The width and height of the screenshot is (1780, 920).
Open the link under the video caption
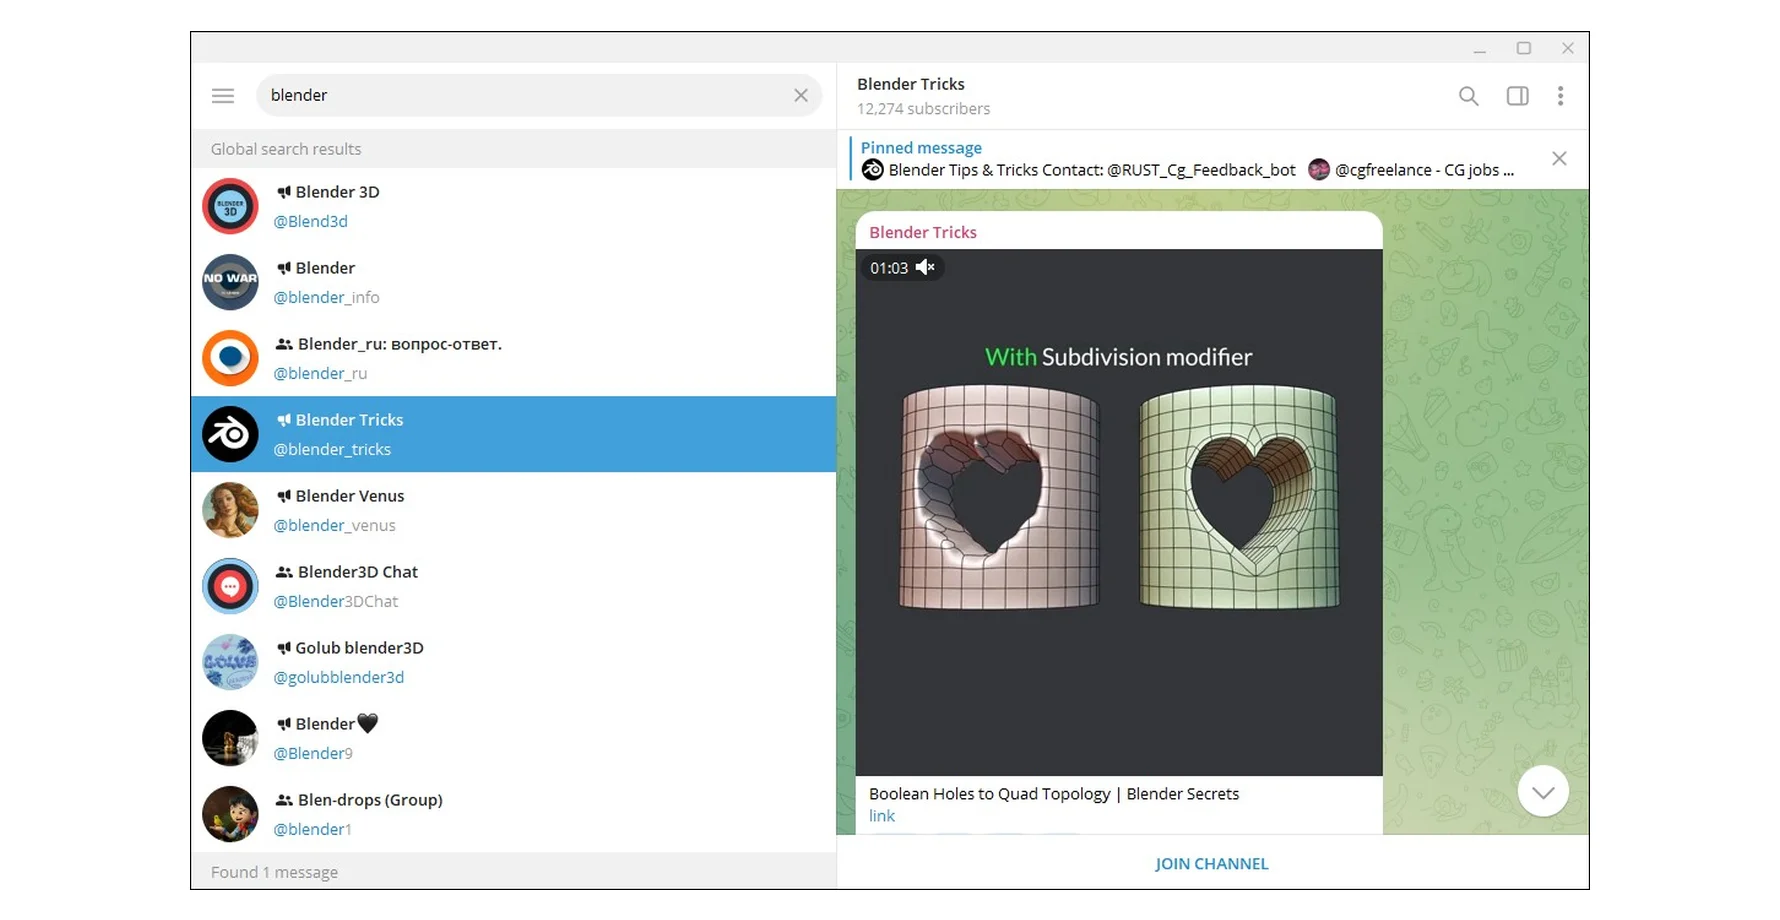(882, 816)
